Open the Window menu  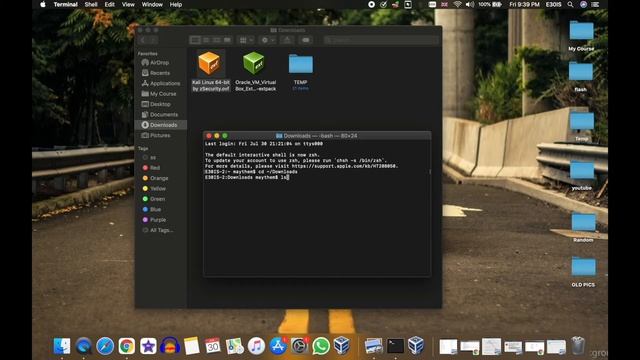click(152, 4)
